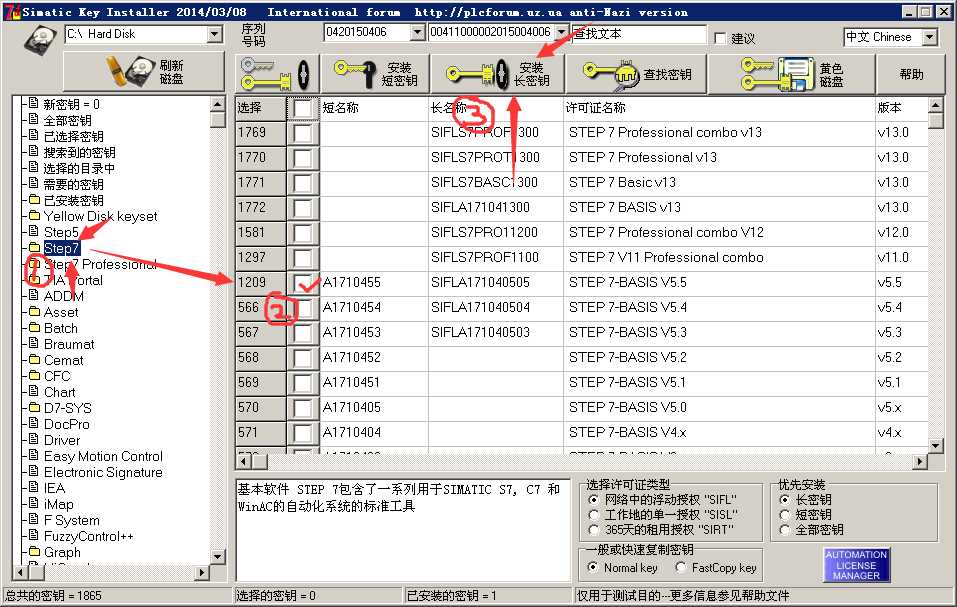Select the Asset folder in tree

coord(61,312)
